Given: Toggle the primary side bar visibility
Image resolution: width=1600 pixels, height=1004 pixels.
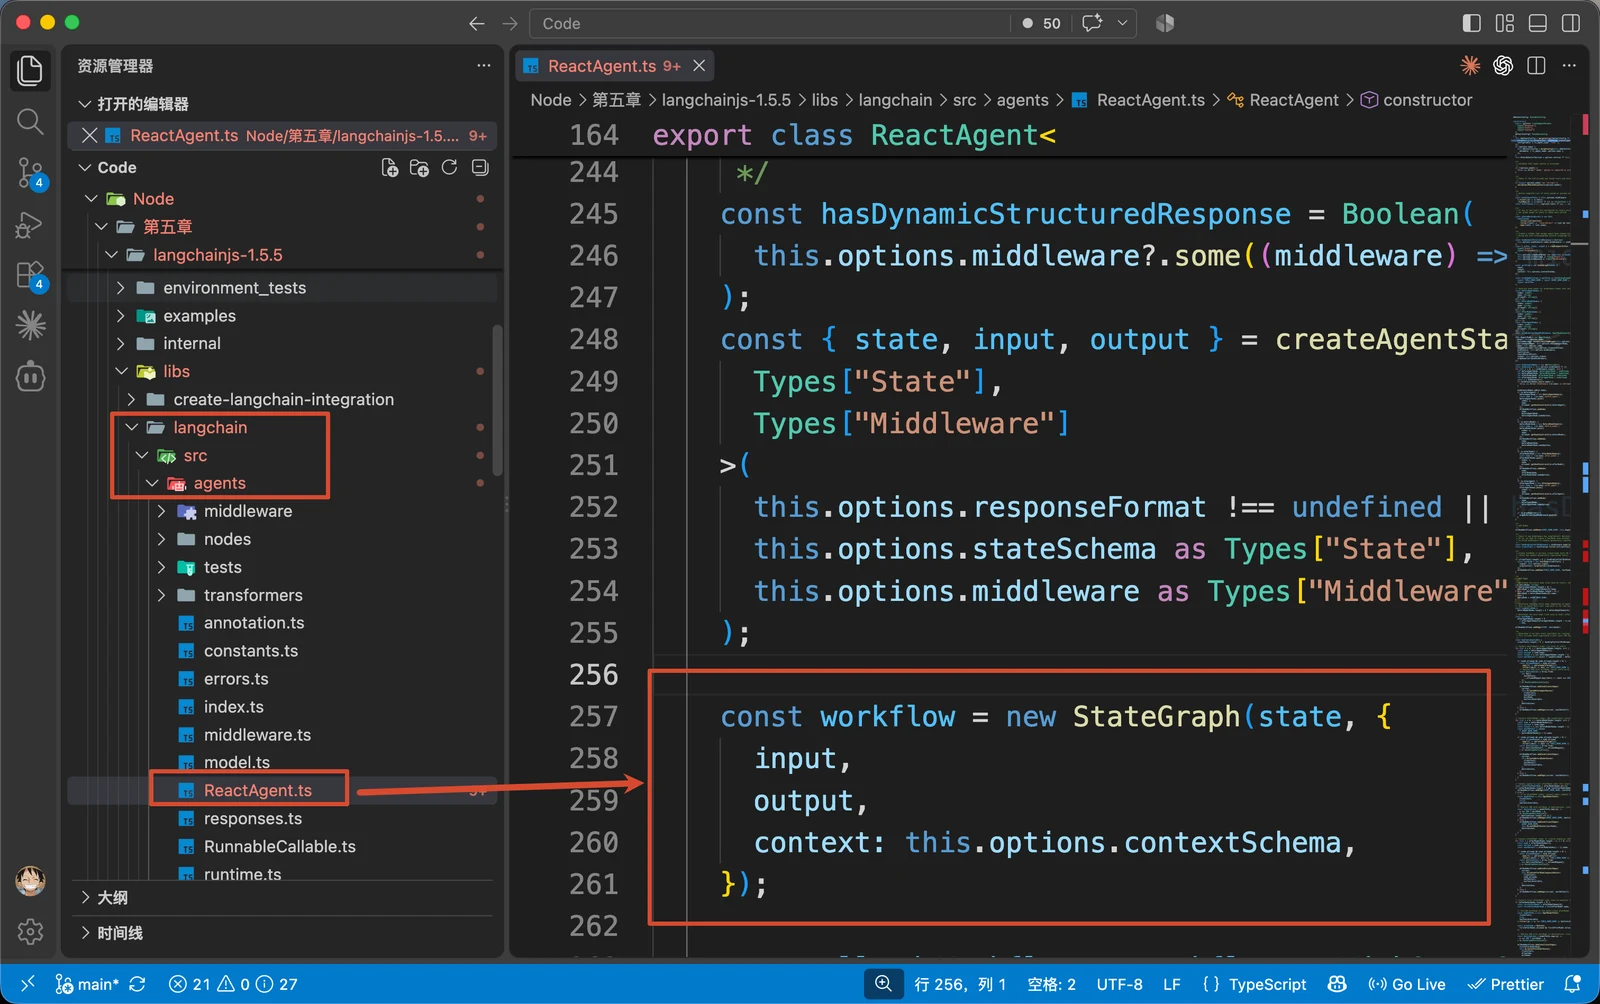Looking at the screenshot, I should coord(1472,23).
